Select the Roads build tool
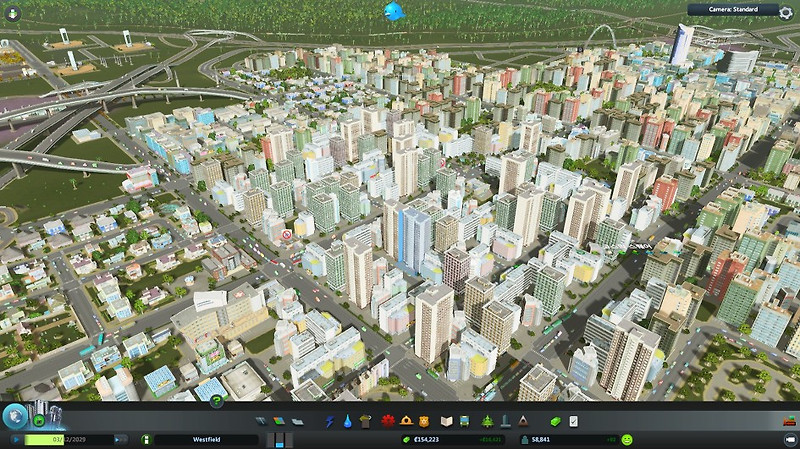The image size is (800, 449). click(261, 421)
